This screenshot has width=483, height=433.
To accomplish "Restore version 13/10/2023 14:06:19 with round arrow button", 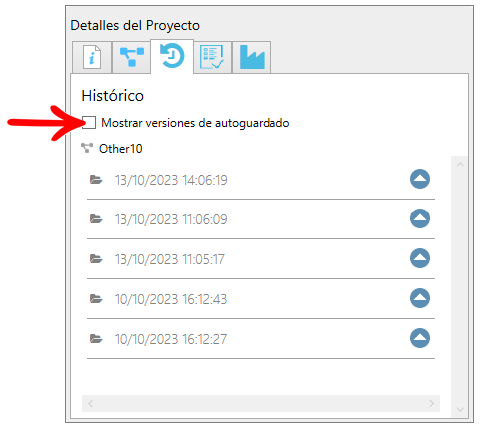I will (420, 179).
